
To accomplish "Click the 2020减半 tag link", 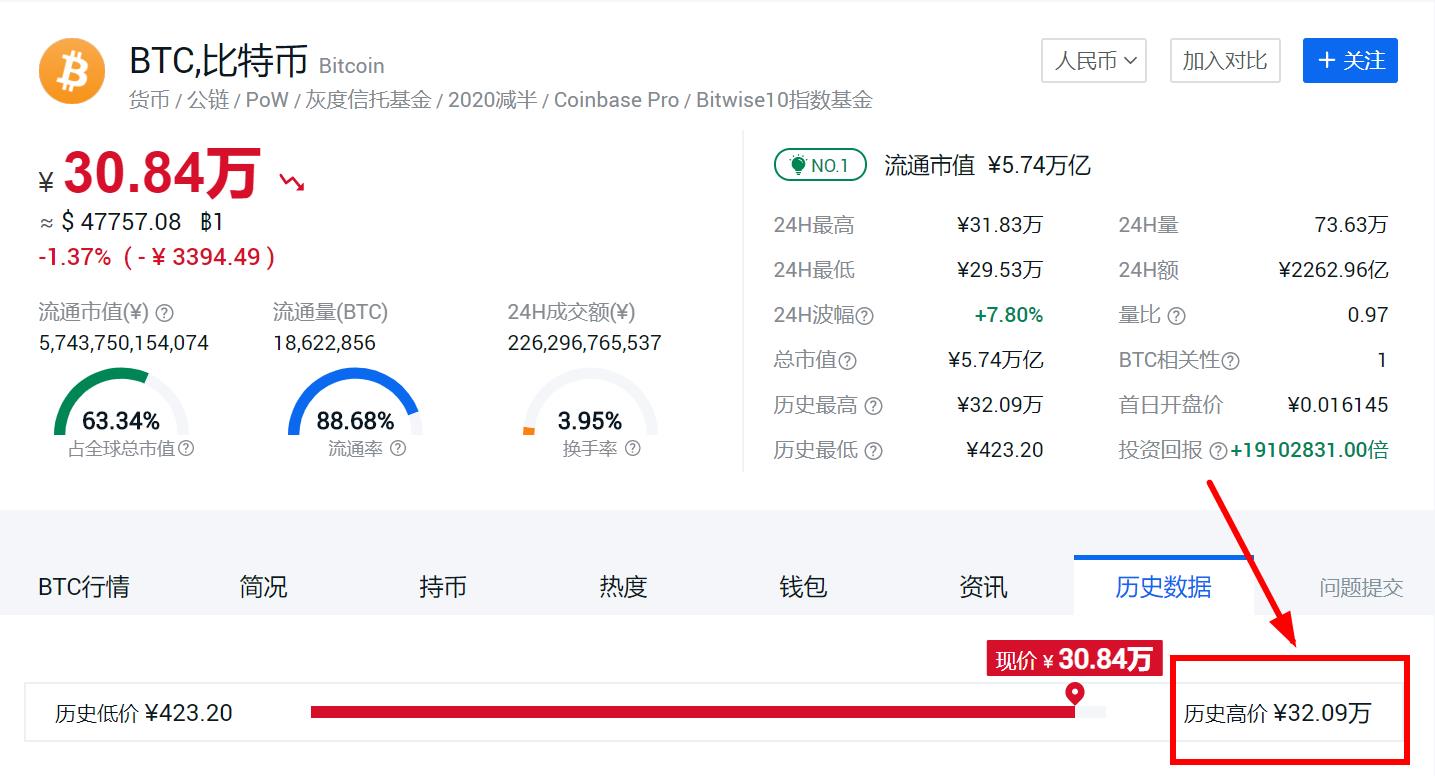I will coord(492,100).
